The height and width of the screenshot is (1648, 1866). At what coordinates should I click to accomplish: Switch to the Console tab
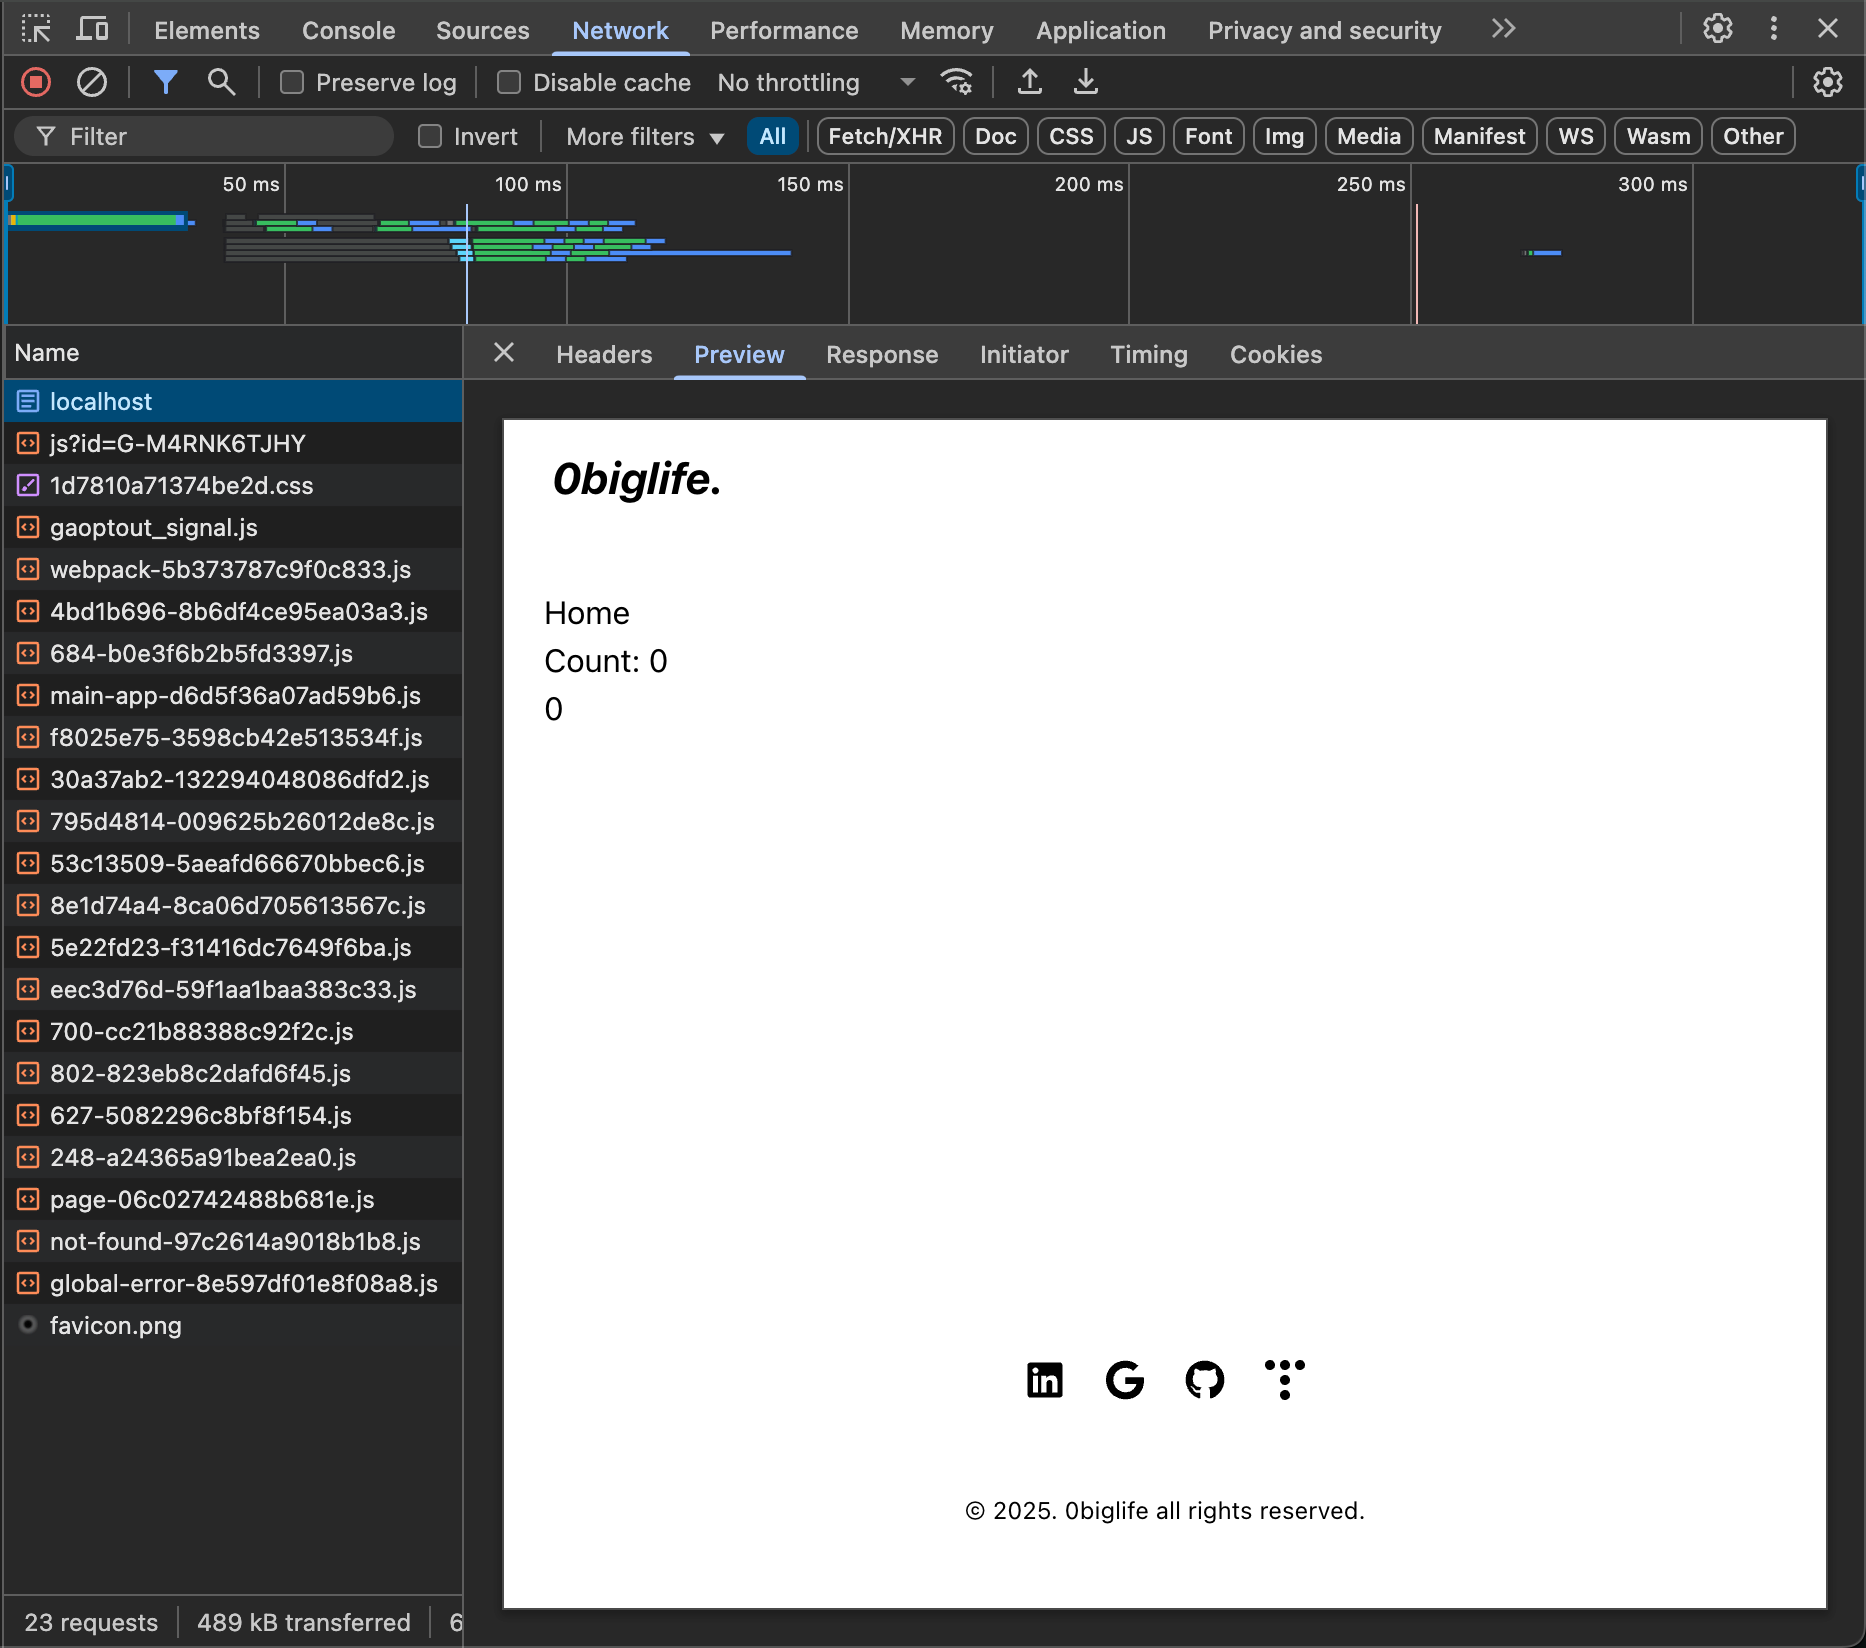(348, 30)
